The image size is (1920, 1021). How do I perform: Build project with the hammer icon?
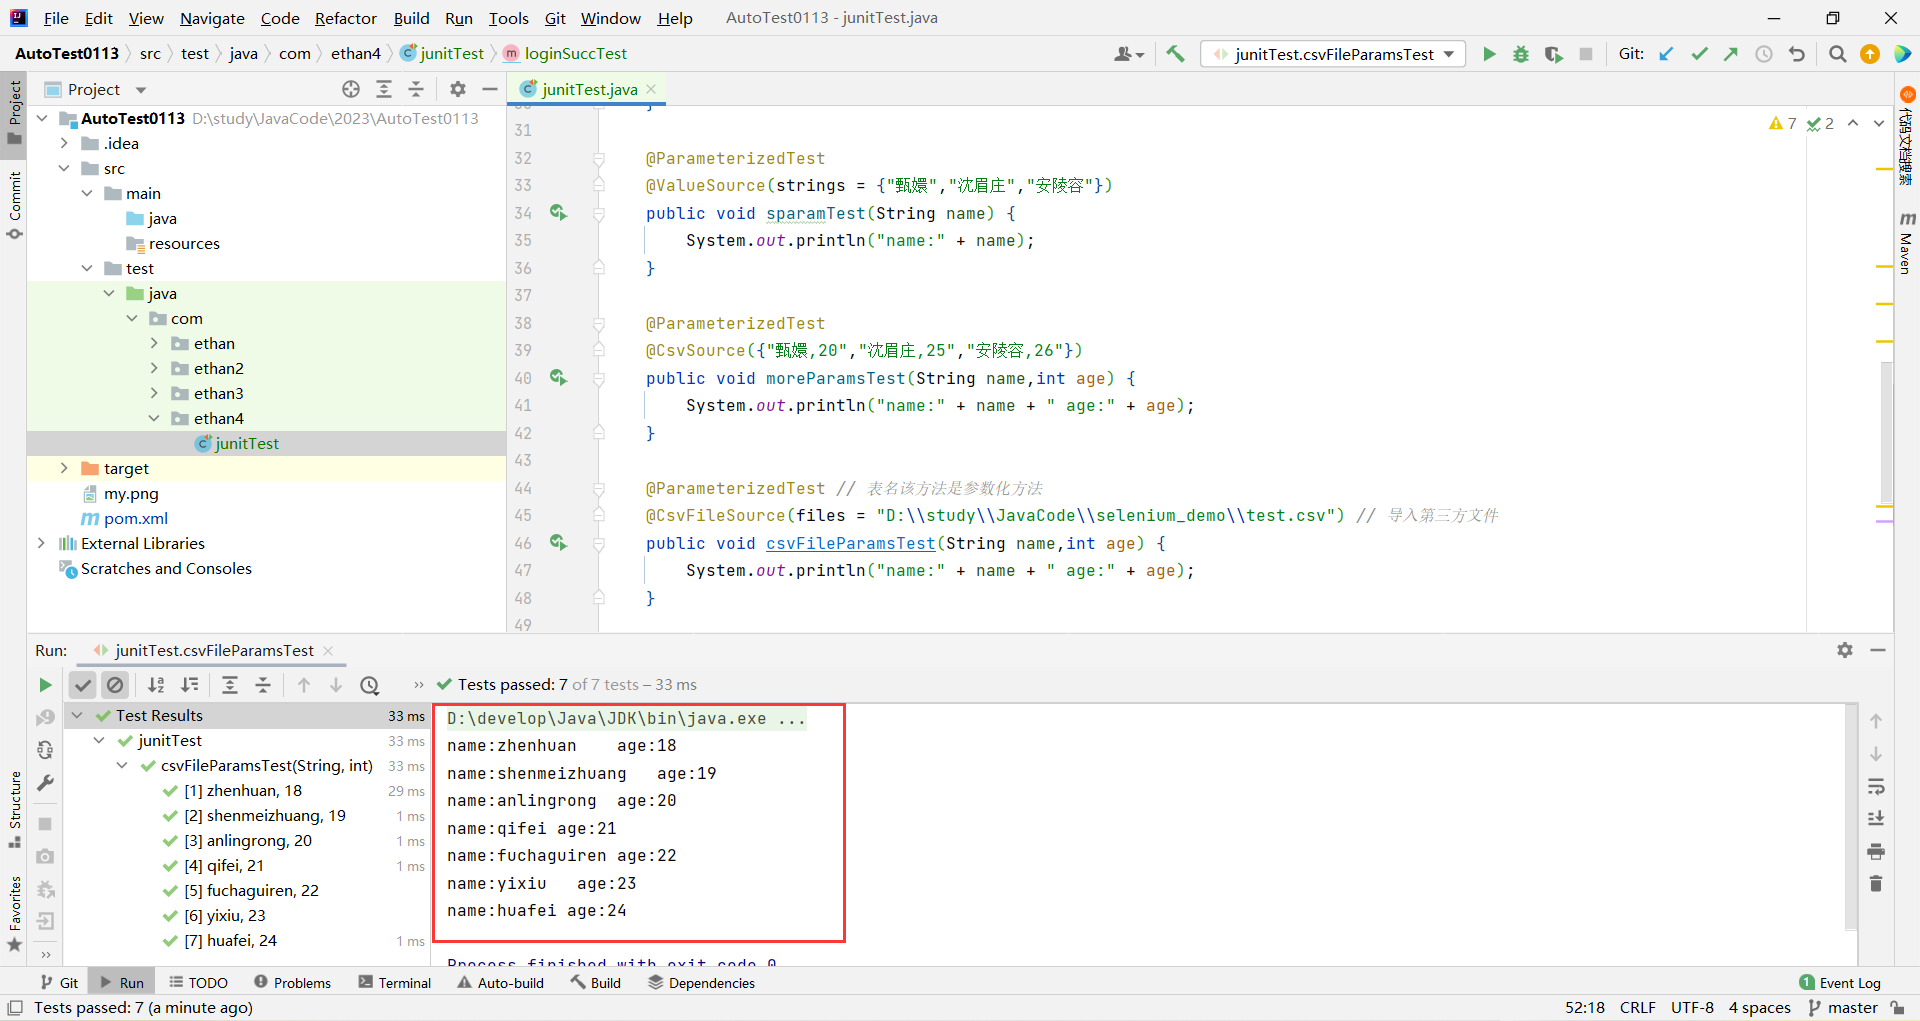coord(1176,54)
